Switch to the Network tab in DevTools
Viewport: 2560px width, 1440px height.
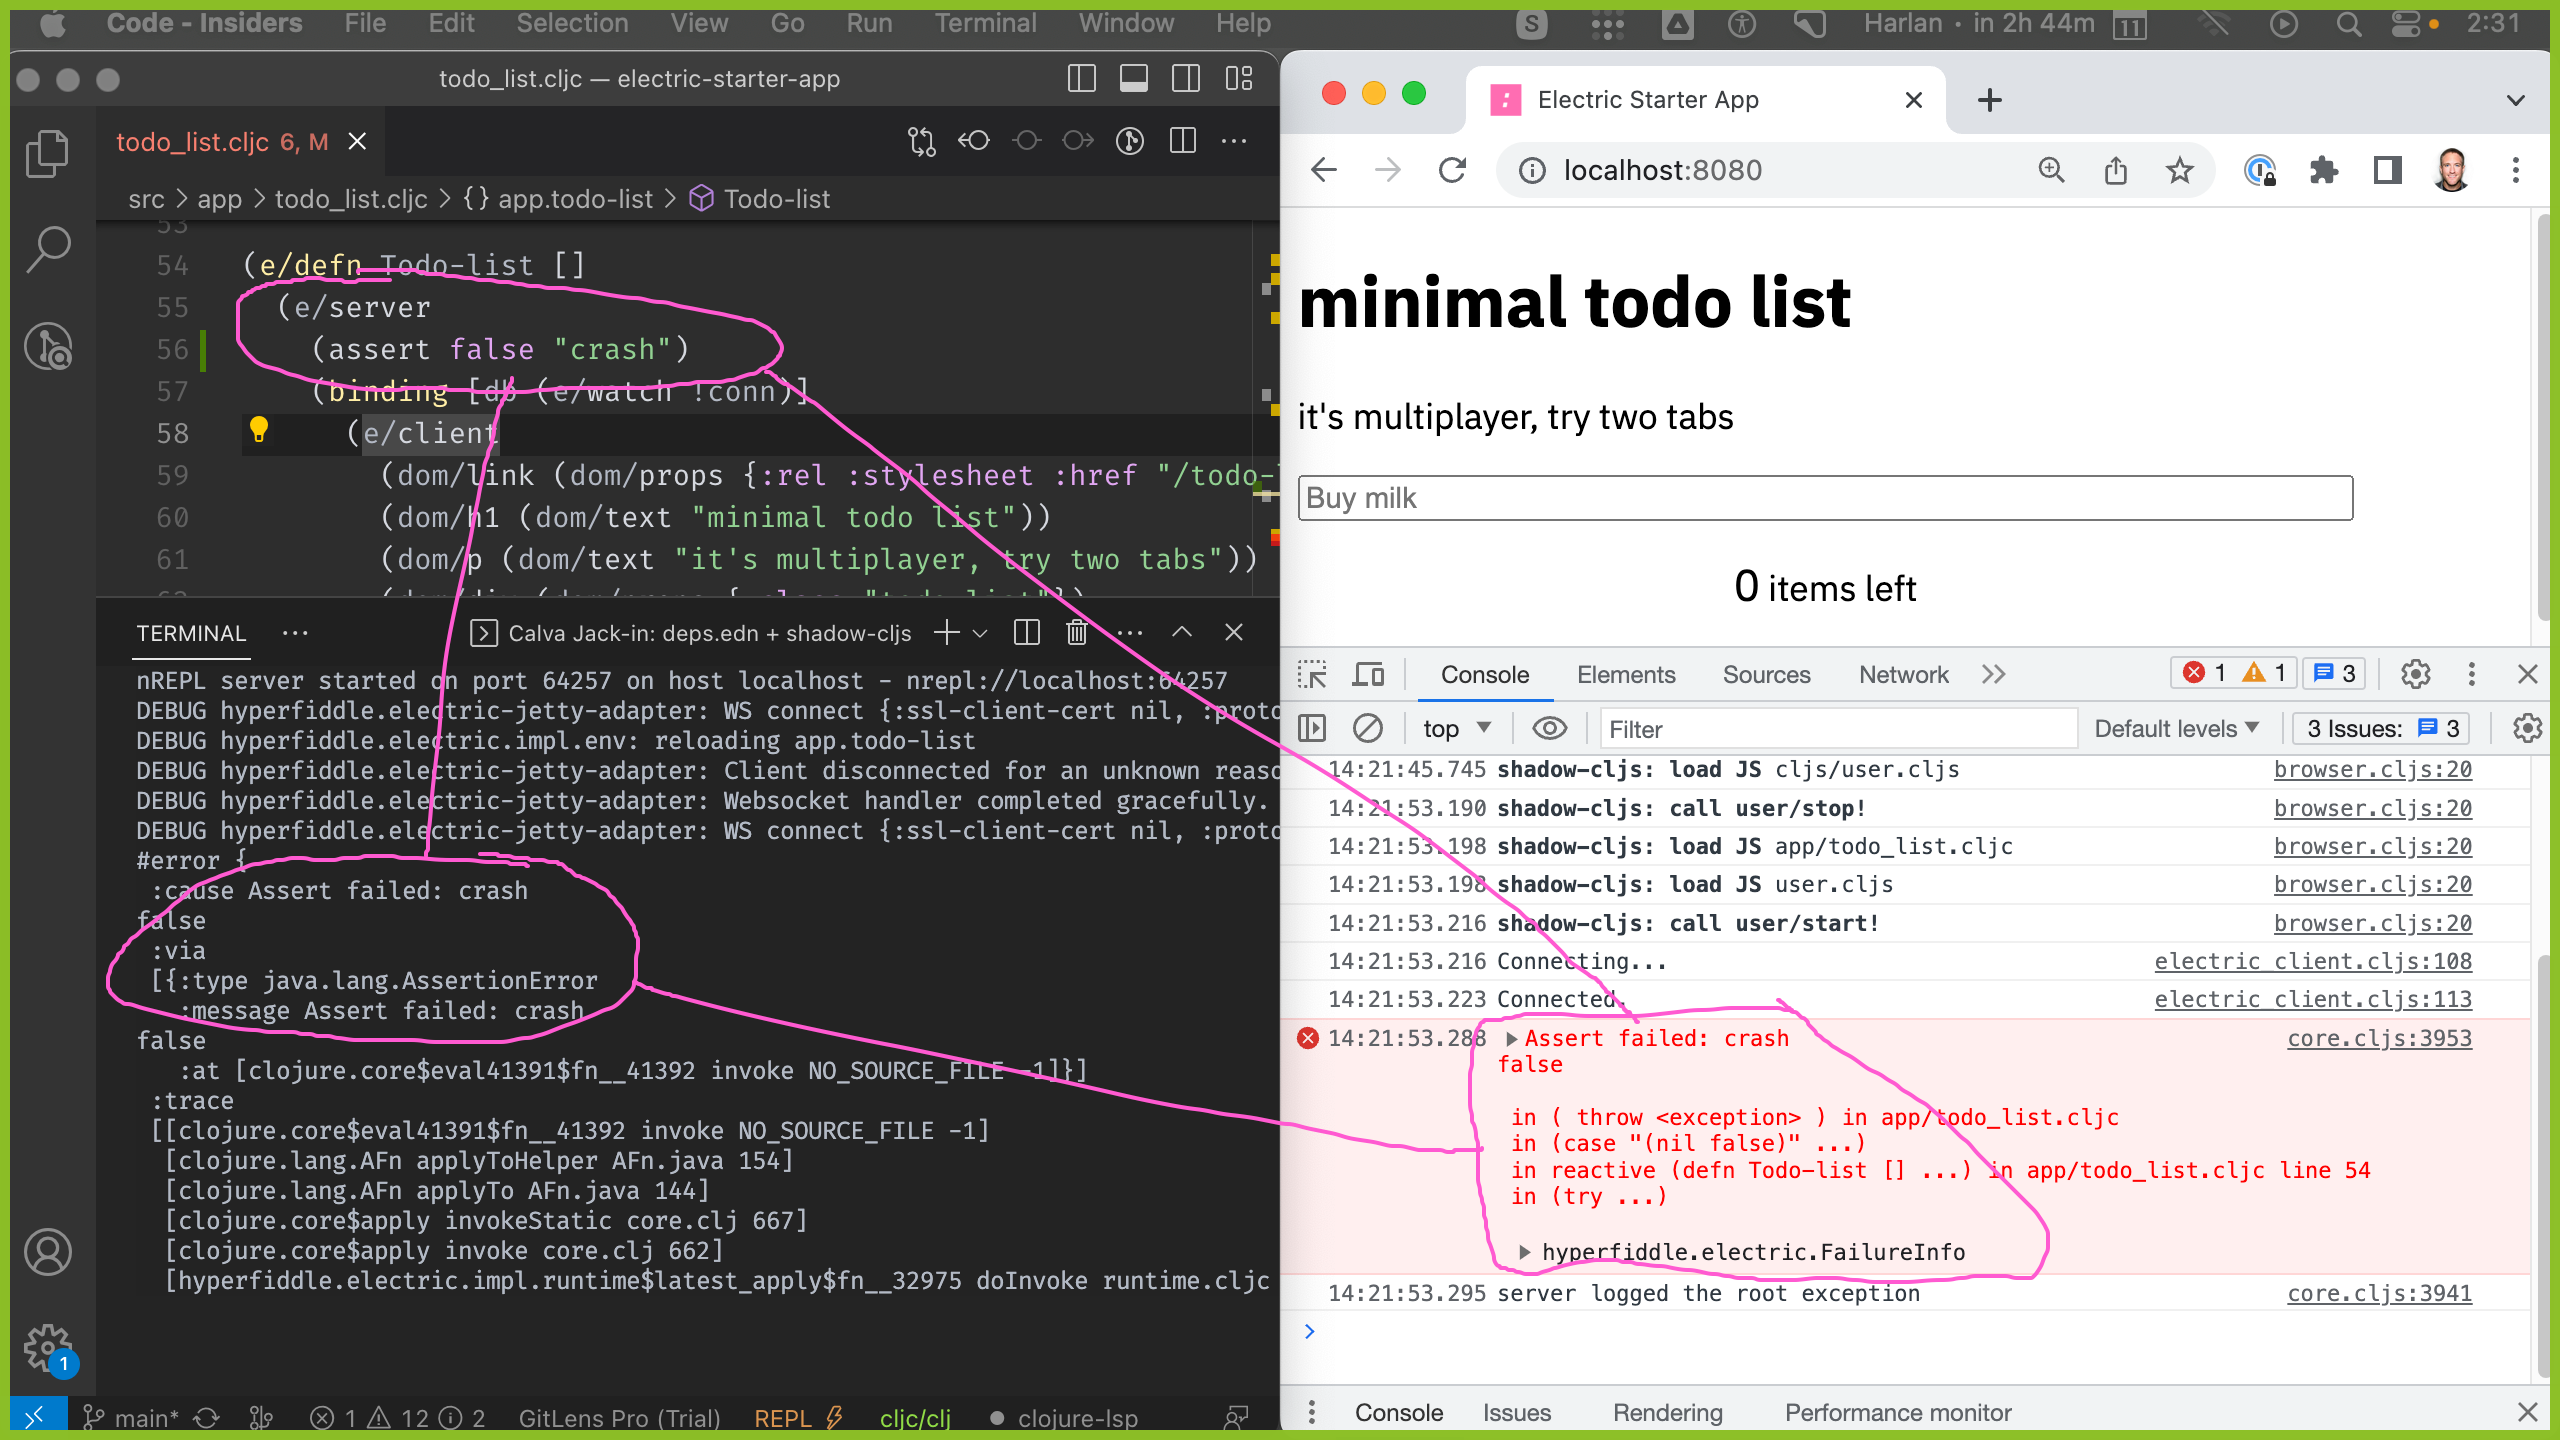coord(1903,675)
